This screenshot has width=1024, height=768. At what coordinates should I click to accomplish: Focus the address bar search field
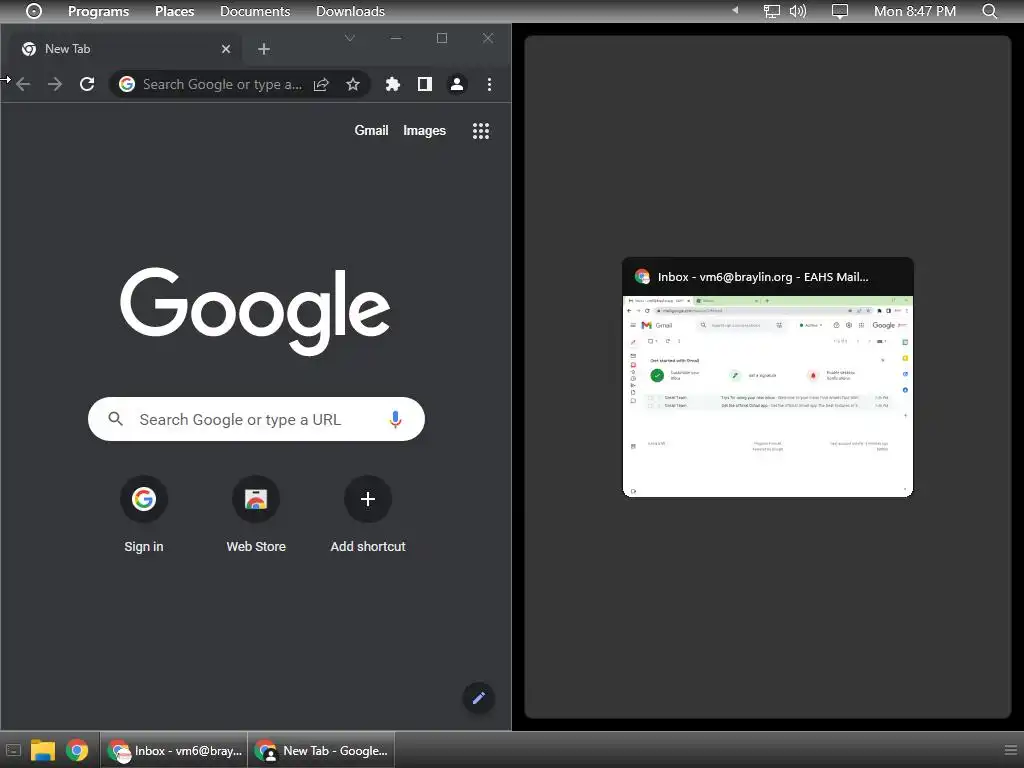click(x=222, y=84)
